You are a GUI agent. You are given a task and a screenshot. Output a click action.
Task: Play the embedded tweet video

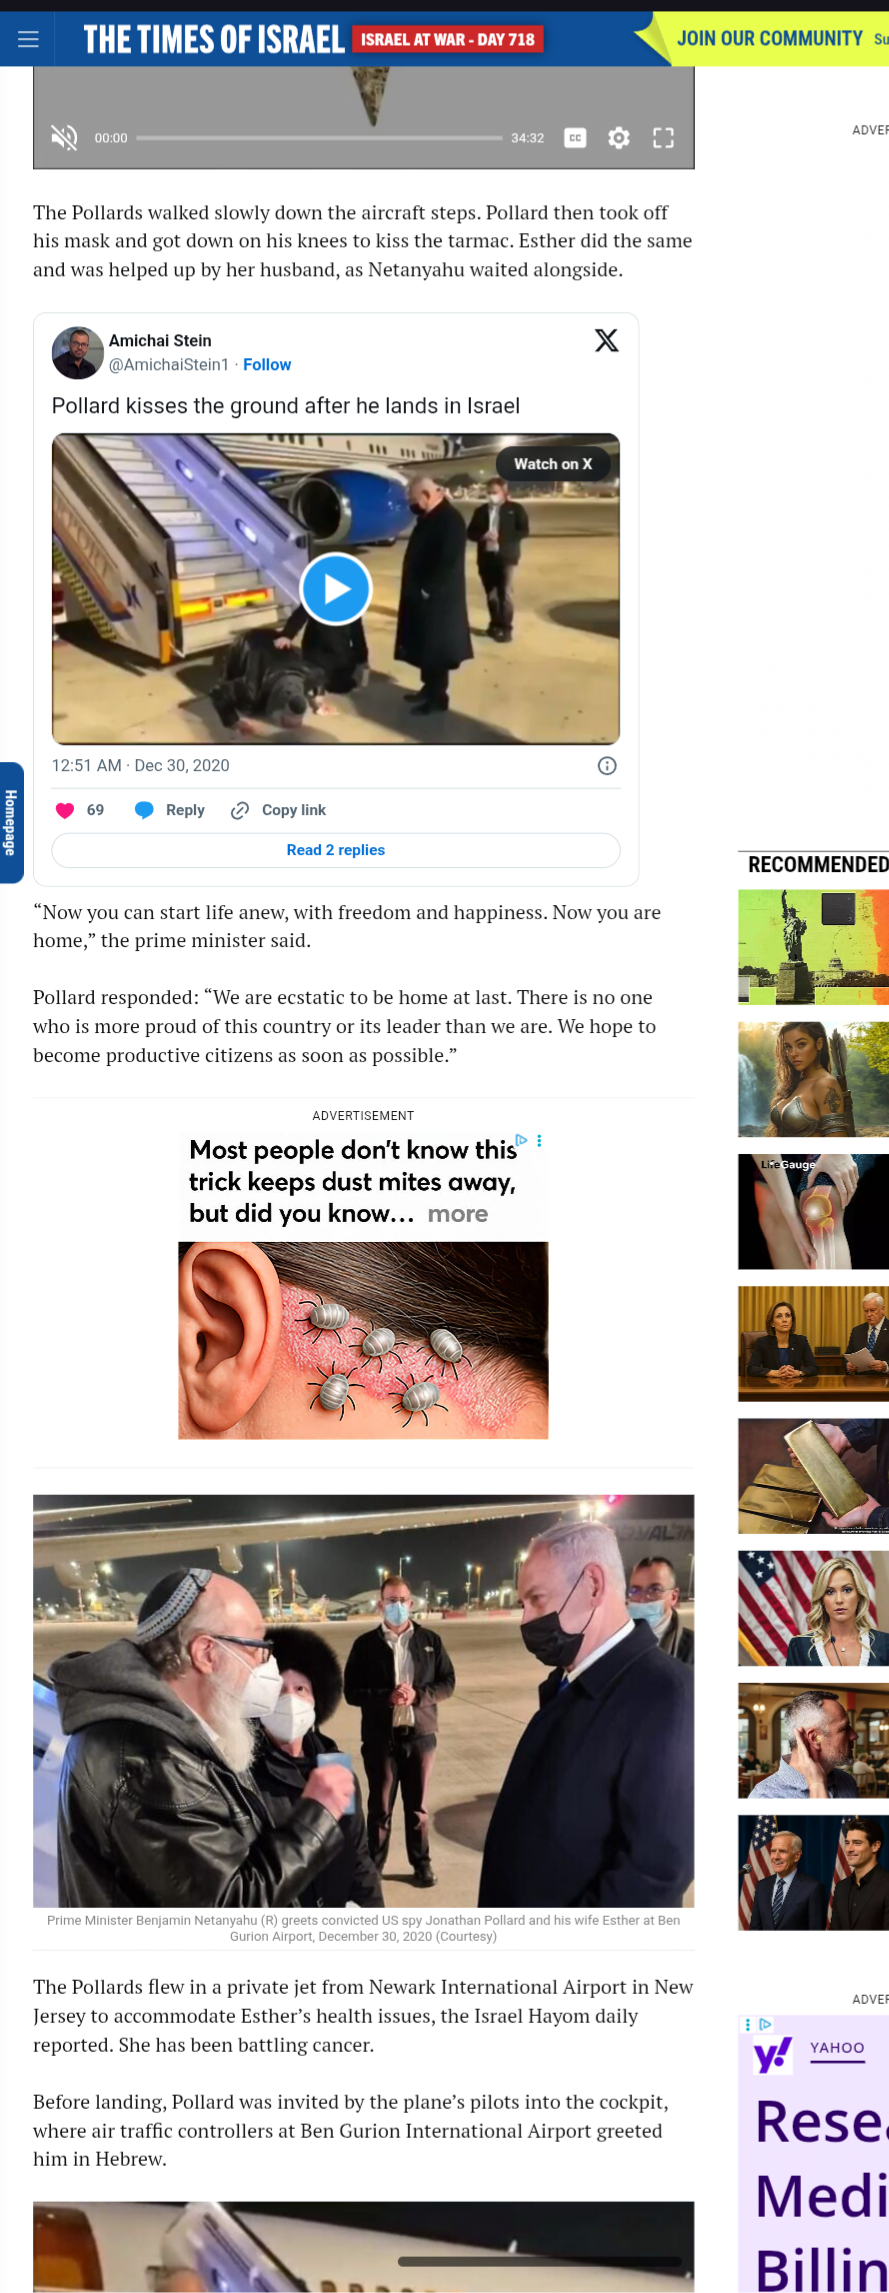pos(336,589)
